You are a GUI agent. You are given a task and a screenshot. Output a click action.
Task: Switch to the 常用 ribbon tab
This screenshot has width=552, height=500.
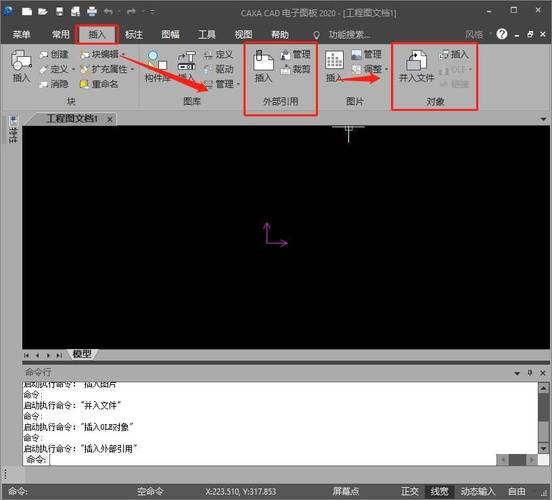[x=61, y=35]
